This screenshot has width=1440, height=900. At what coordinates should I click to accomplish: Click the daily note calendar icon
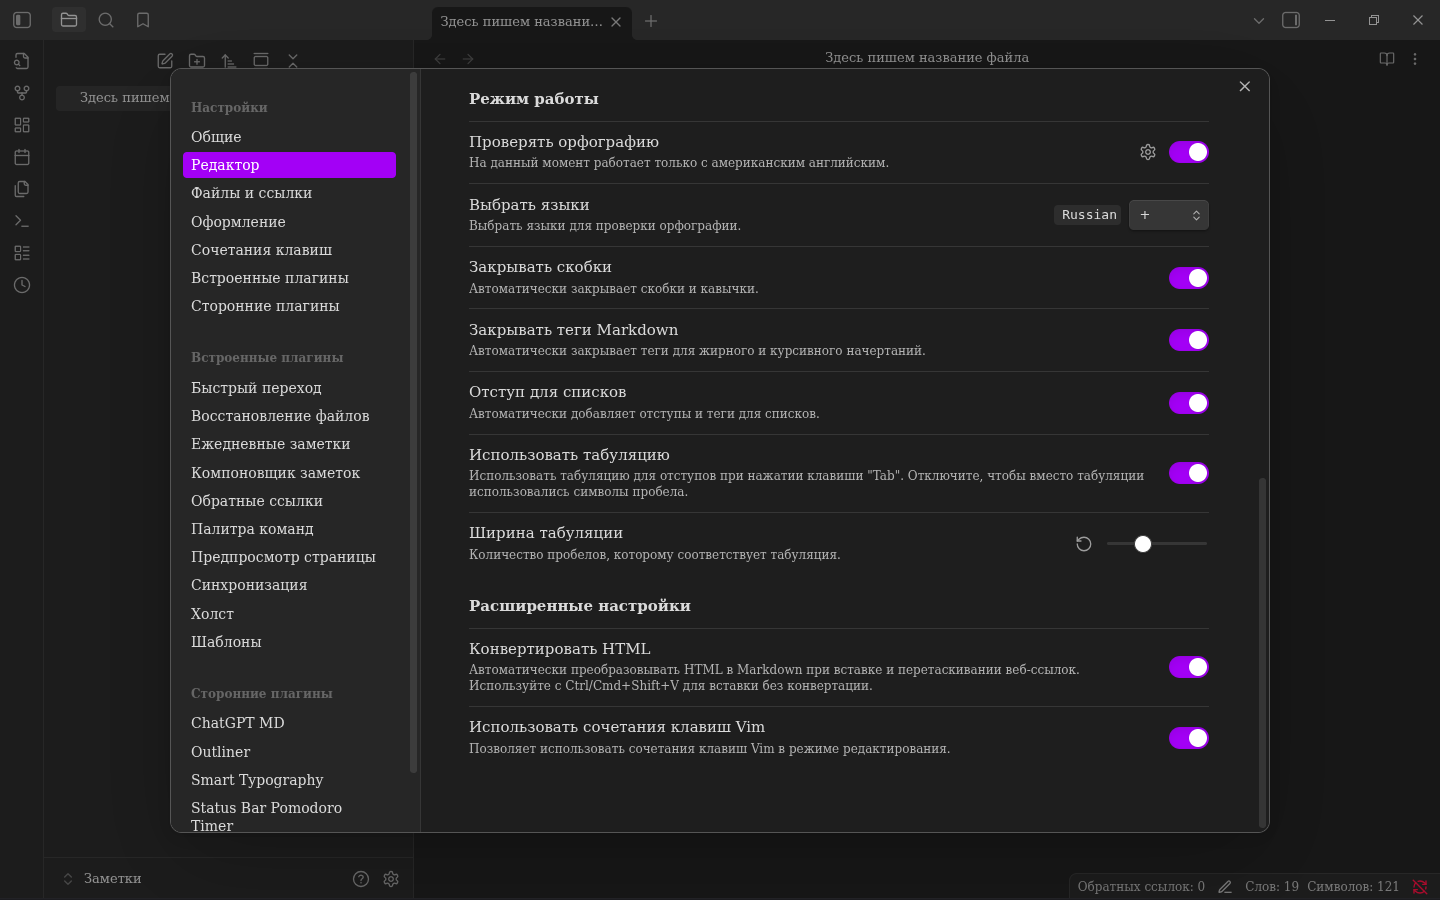click(x=22, y=157)
